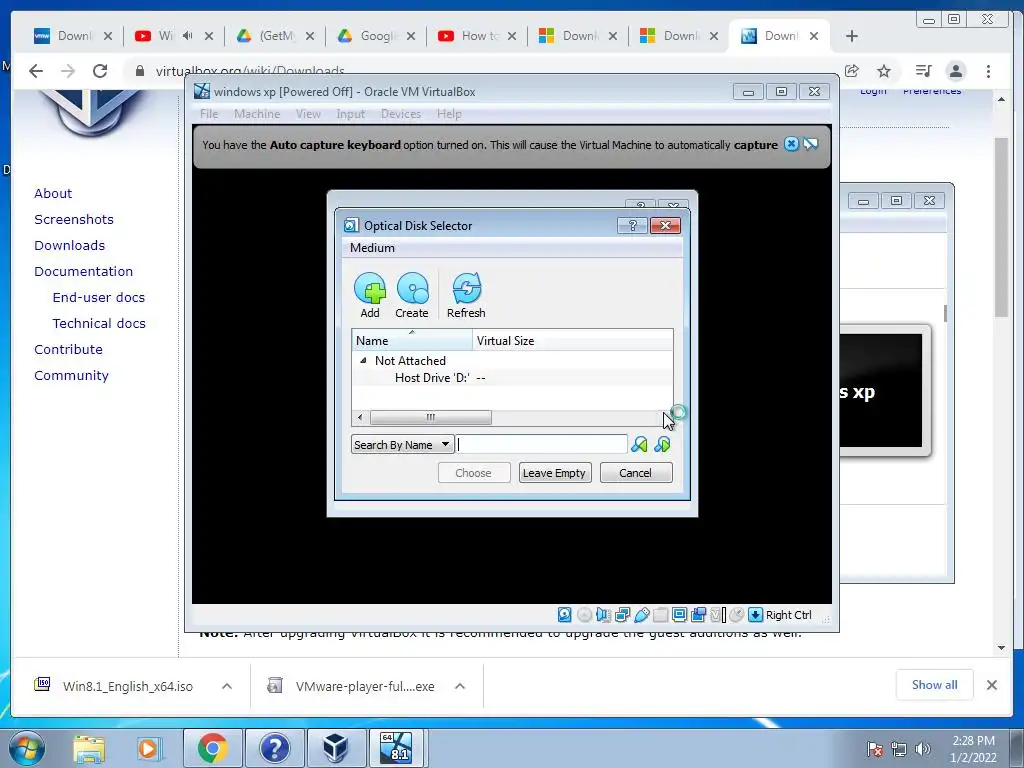This screenshot has height=768, width=1024.
Task: Close the Optical Disk Selector dialog
Action: tap(665, 225)
